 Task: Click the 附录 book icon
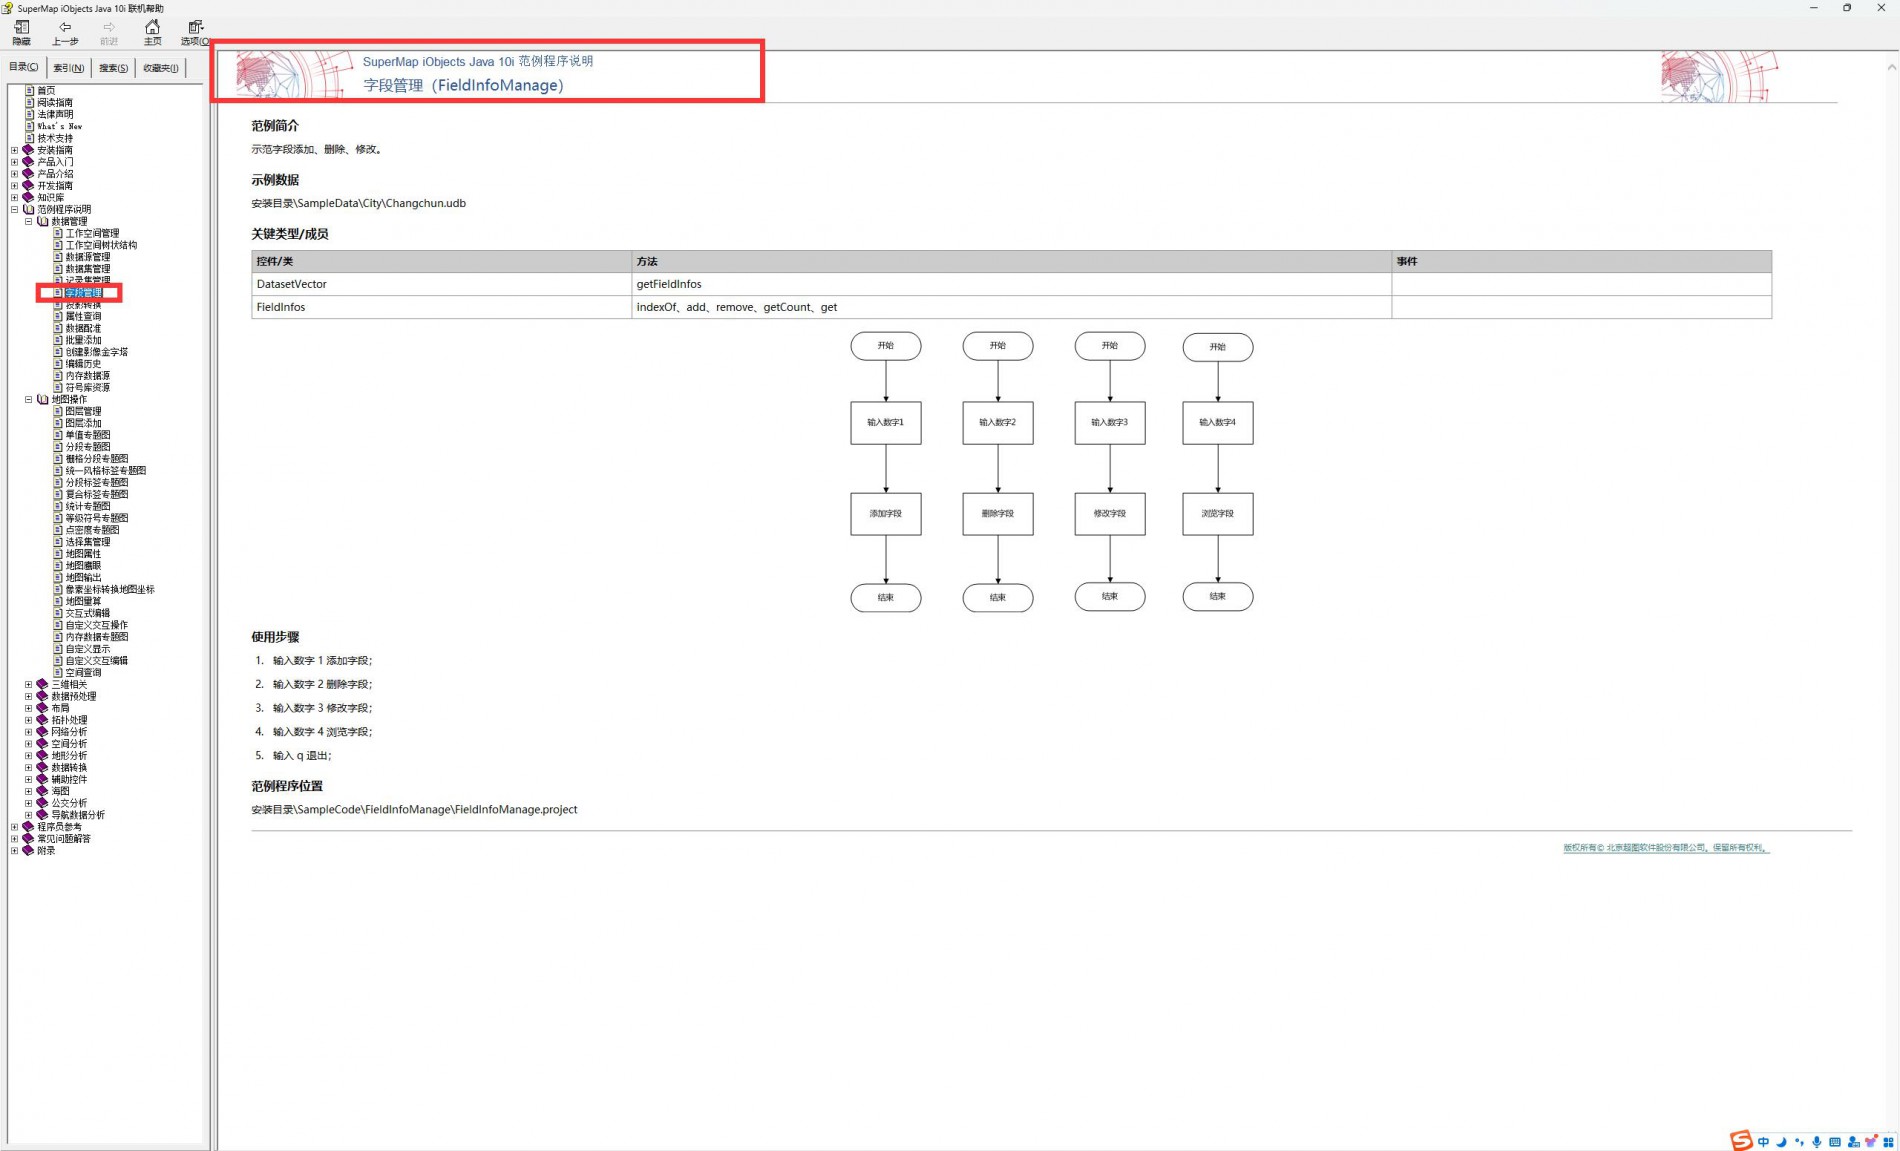click(28, 851)
